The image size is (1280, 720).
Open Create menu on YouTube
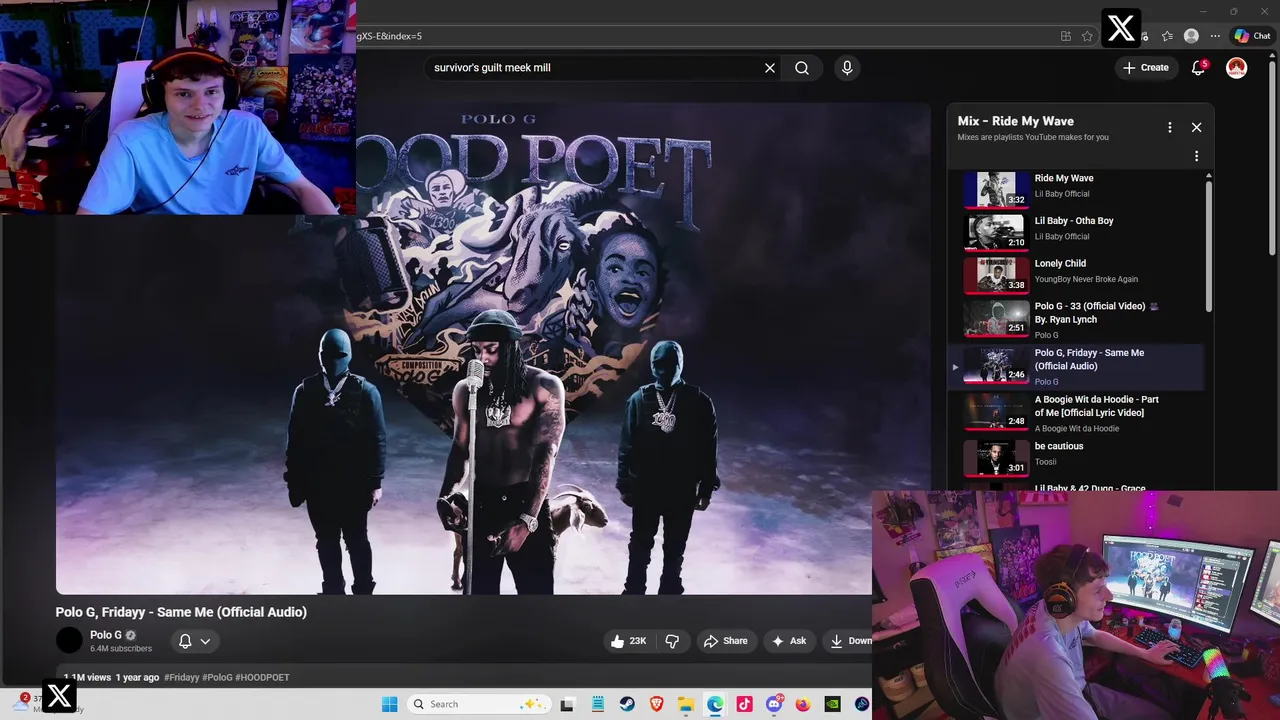[x=1145, y=68]
